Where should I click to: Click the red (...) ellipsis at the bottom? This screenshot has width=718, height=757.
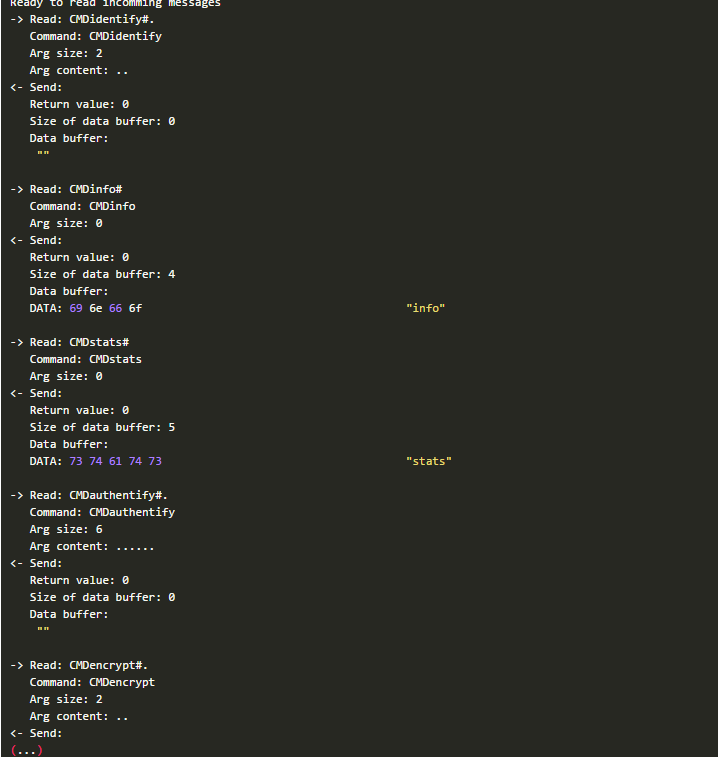[26, 749]
